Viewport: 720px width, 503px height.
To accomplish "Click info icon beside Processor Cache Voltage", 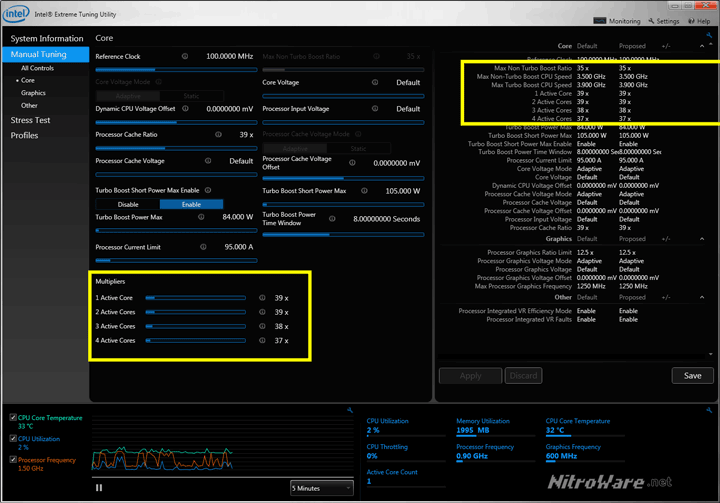I will point(208,161).
